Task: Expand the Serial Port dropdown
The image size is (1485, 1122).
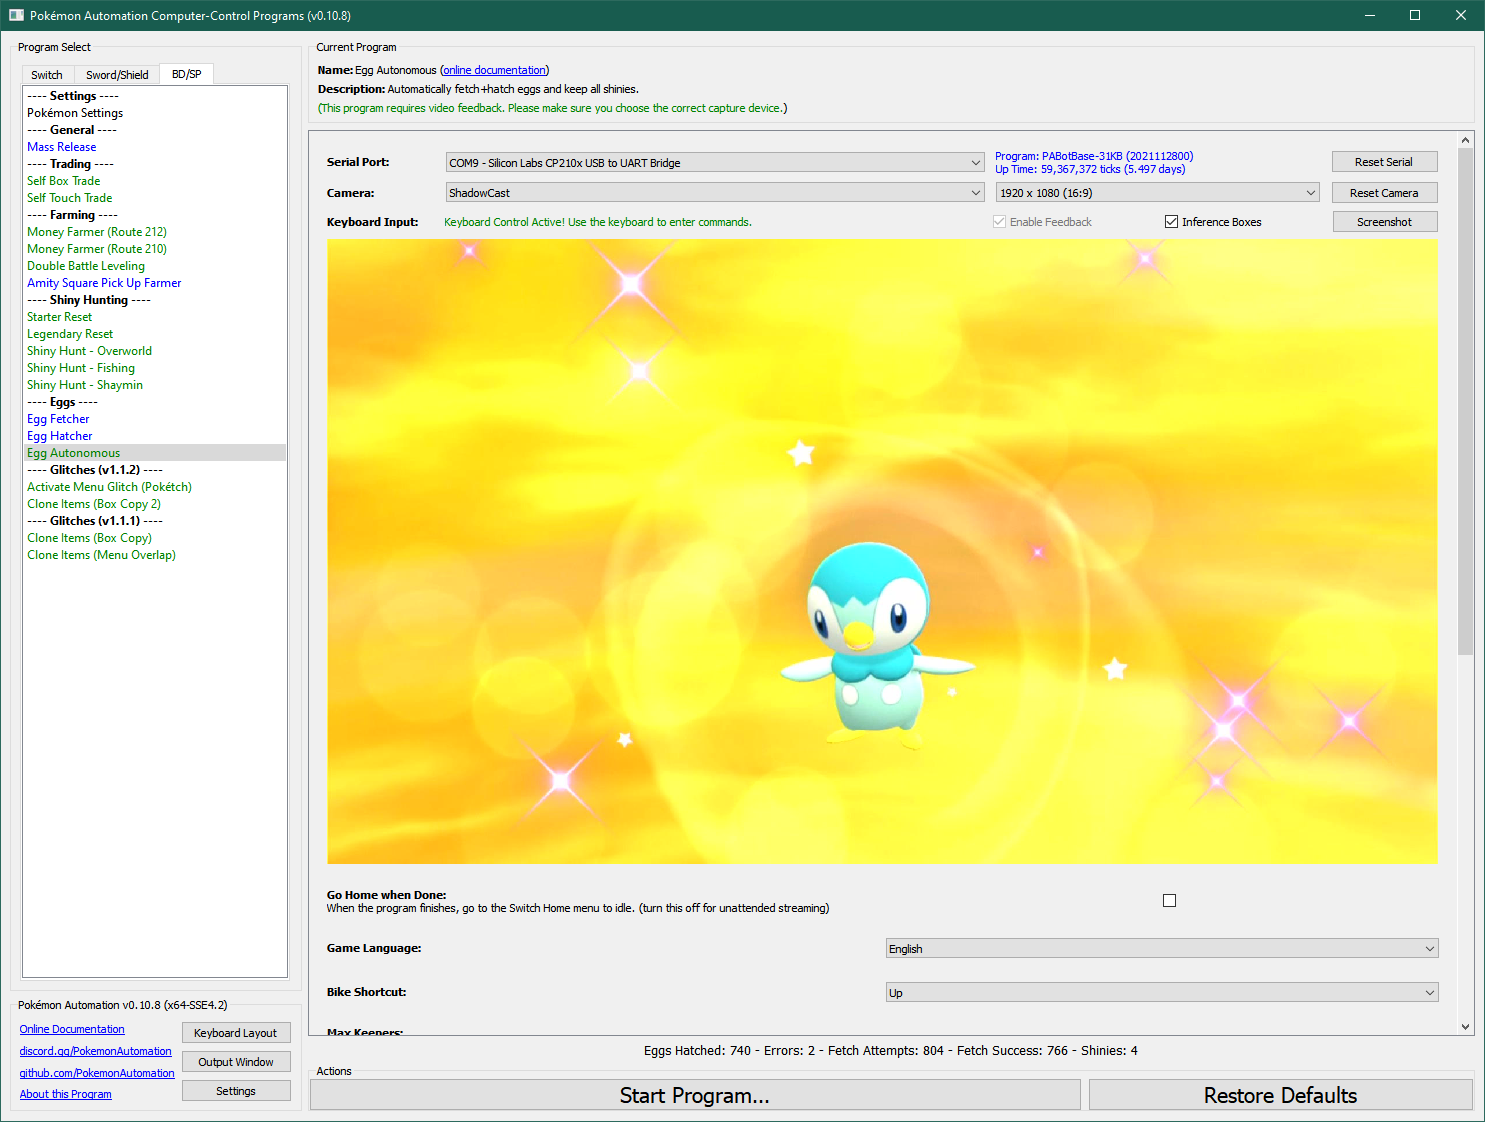Action: 714,163
